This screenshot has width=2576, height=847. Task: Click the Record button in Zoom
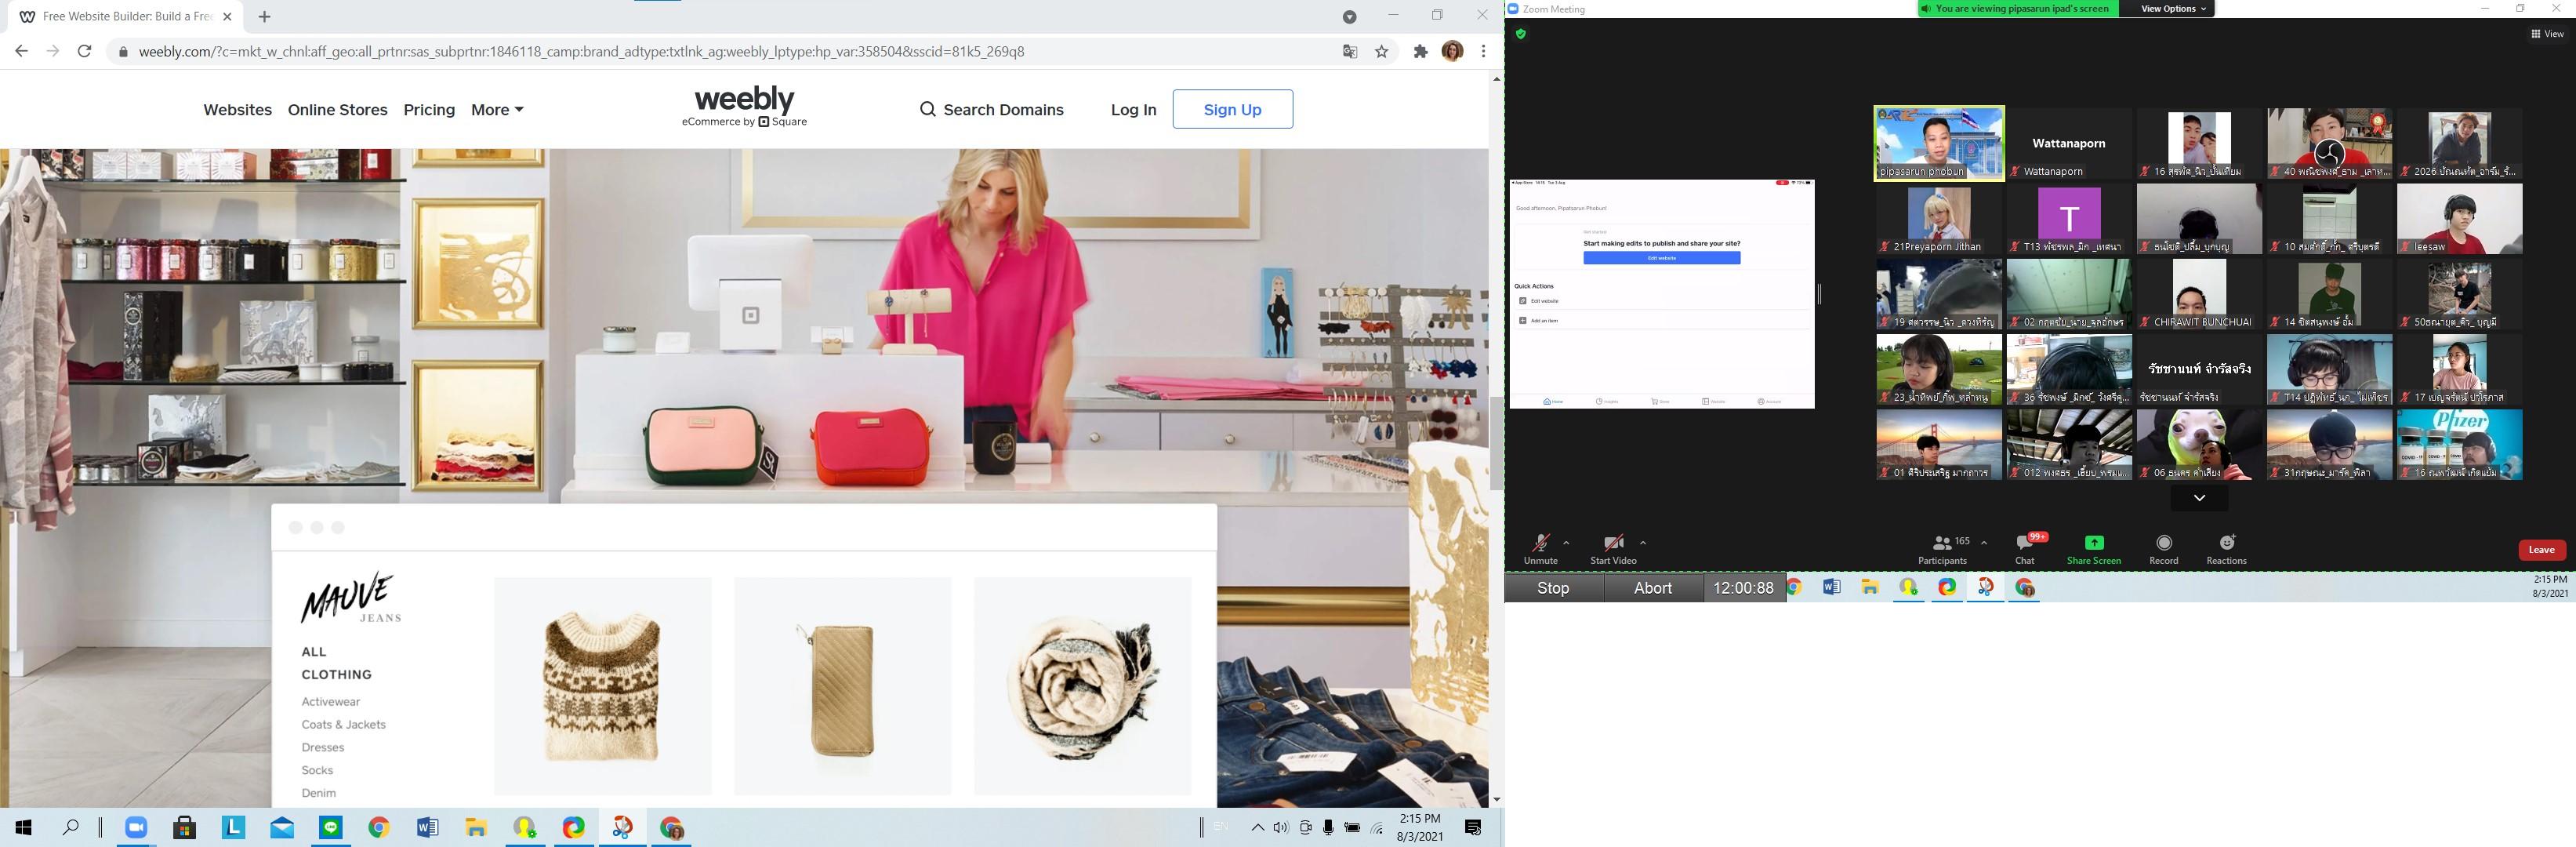coord(2163,549)
